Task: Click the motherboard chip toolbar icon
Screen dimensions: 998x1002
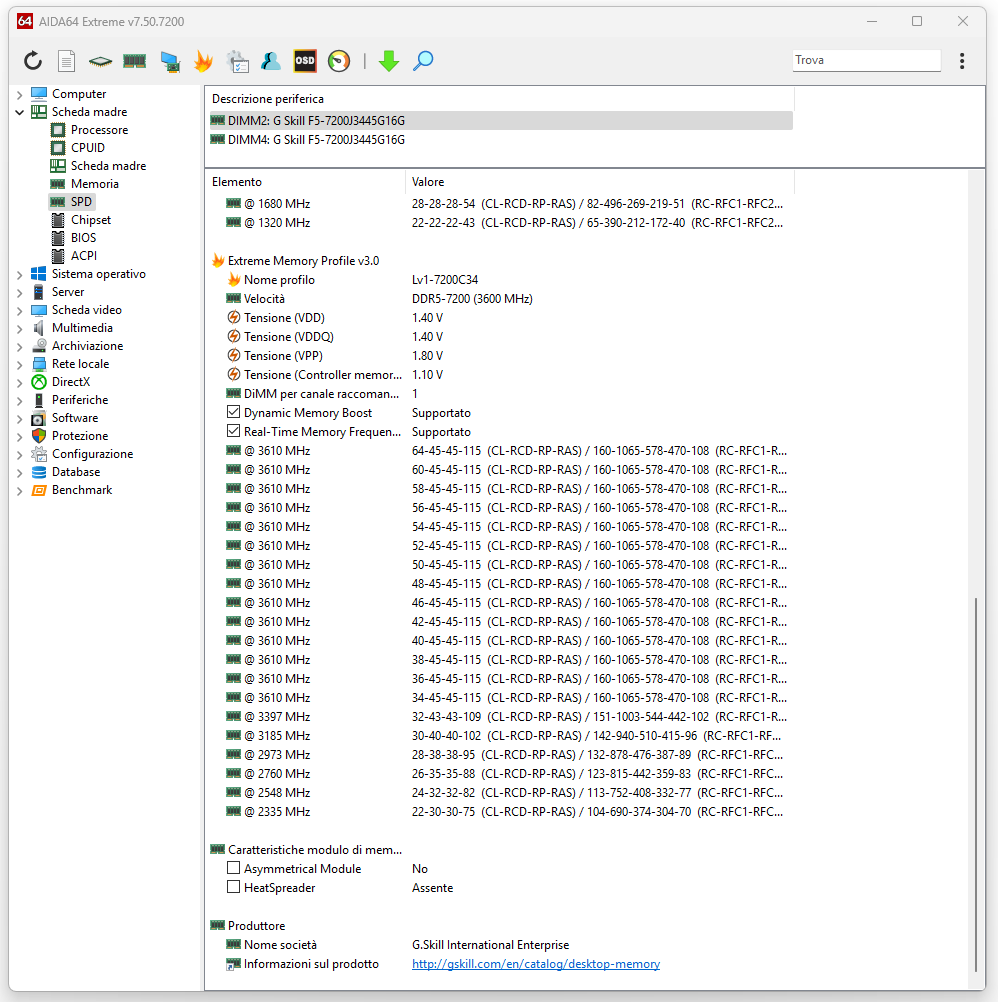Action: [100, 61]
